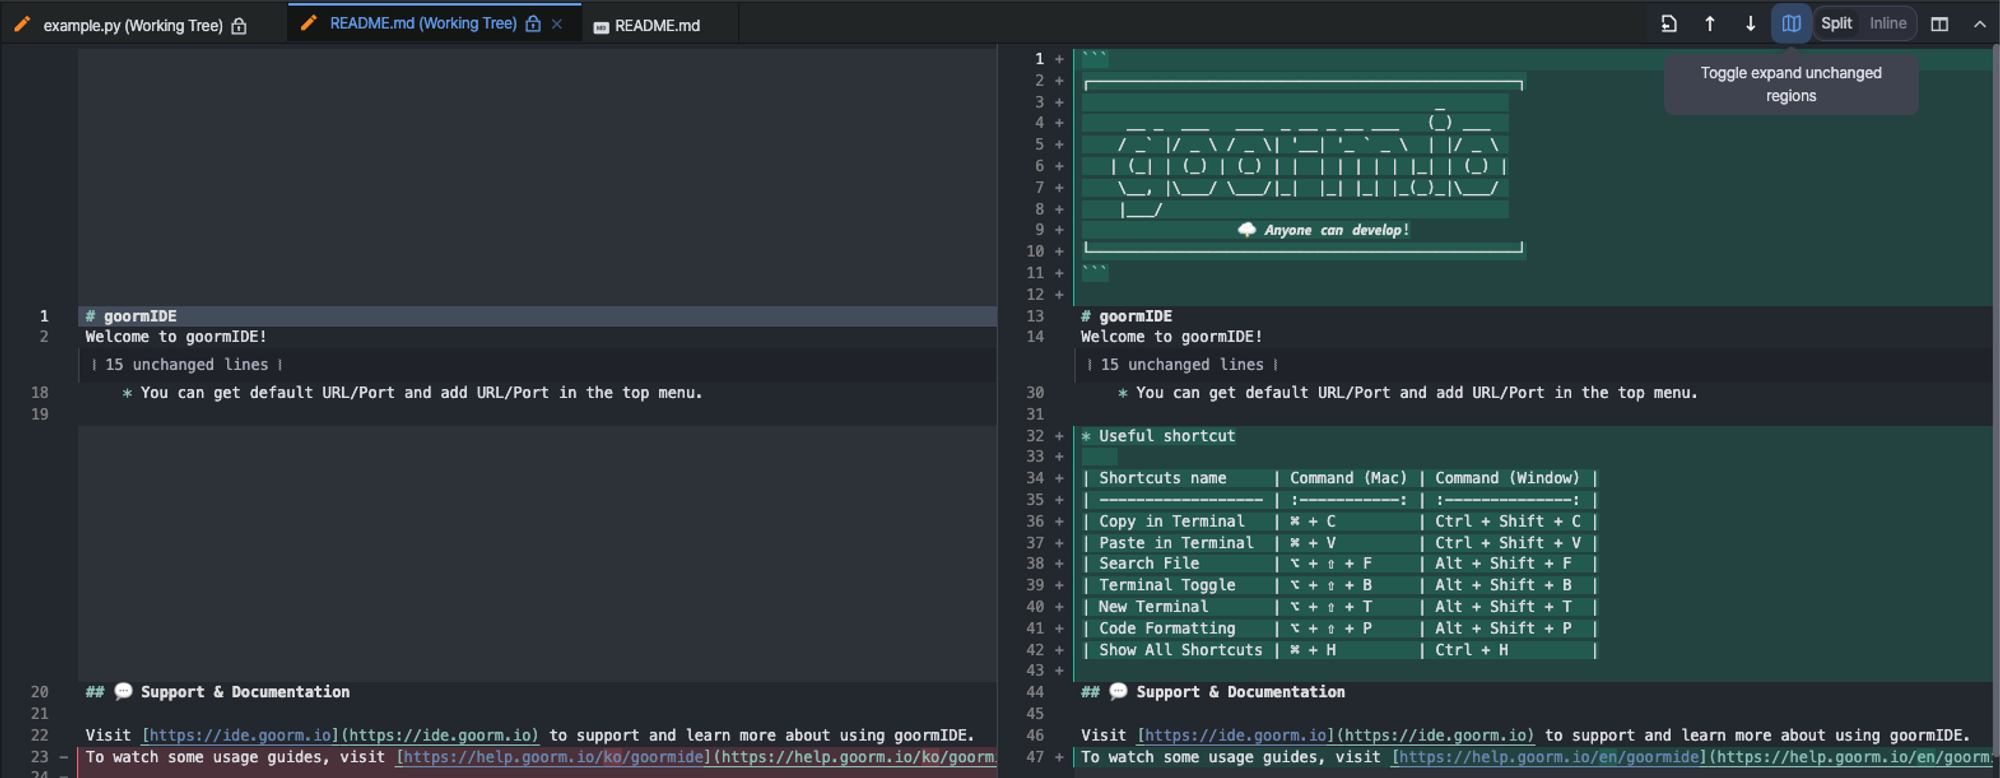Image resolution: width=2000 pixels, height=778 pixels.
Task: Switch diff view to Inline mode
Action: [1887, 24]
